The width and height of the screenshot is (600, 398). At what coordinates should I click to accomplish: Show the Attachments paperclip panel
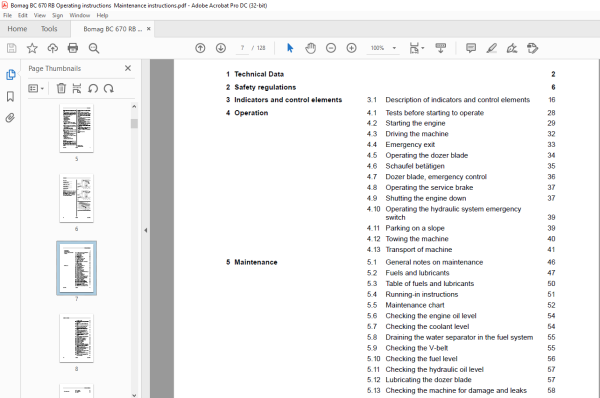point(10,117)
